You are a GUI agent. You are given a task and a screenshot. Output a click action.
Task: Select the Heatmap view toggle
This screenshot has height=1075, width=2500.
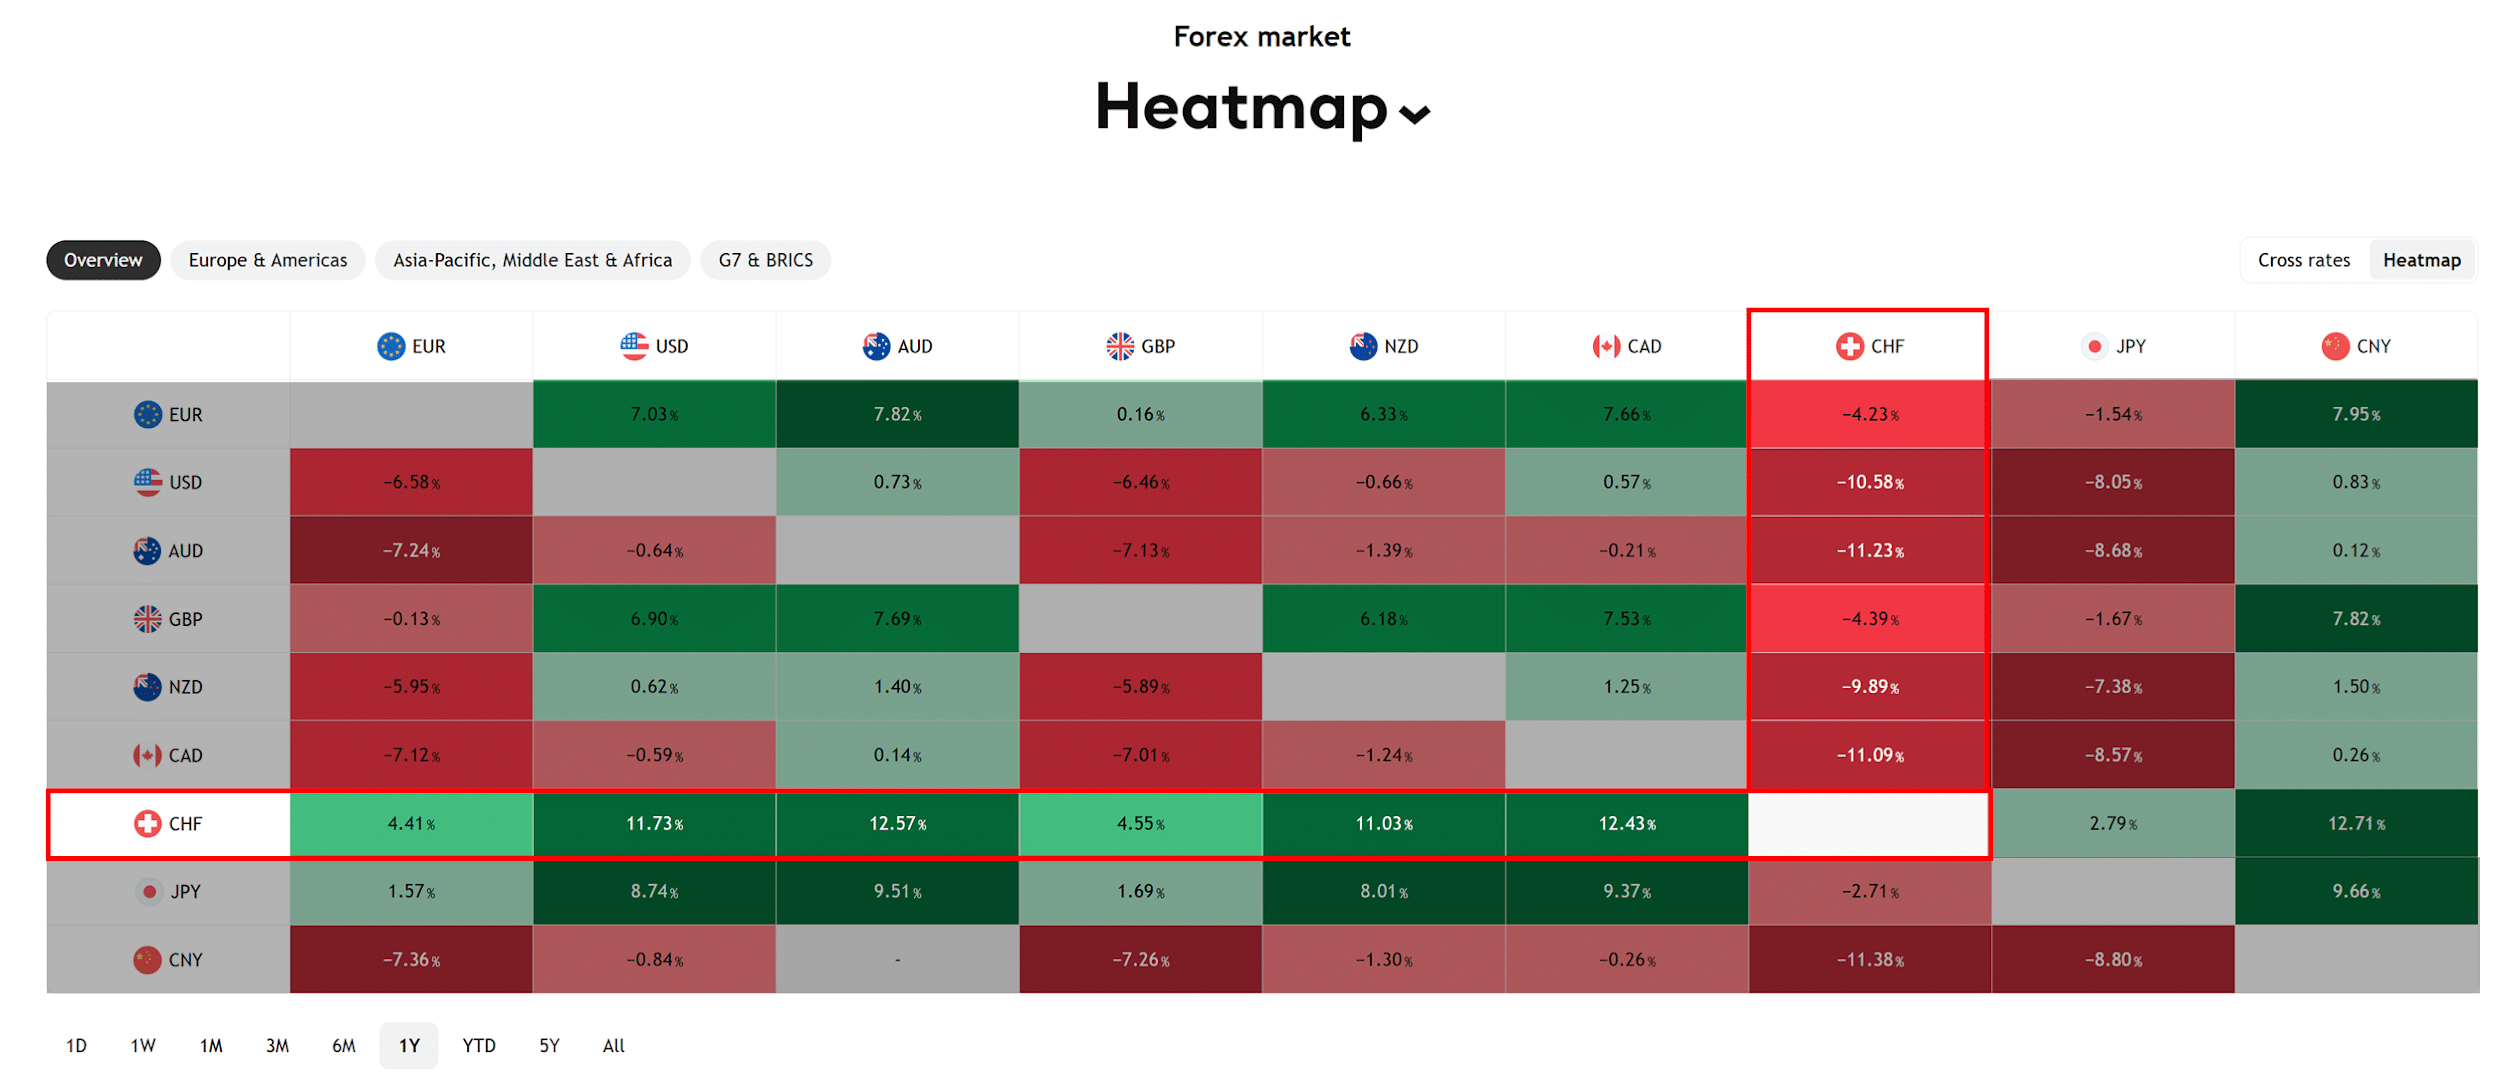click(2421, 260)
